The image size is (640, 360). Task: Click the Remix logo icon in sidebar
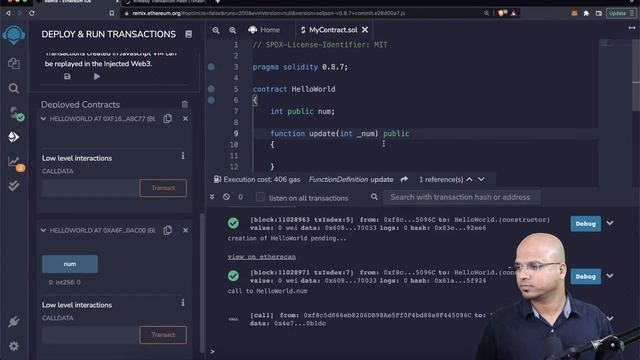pos(14,36)
